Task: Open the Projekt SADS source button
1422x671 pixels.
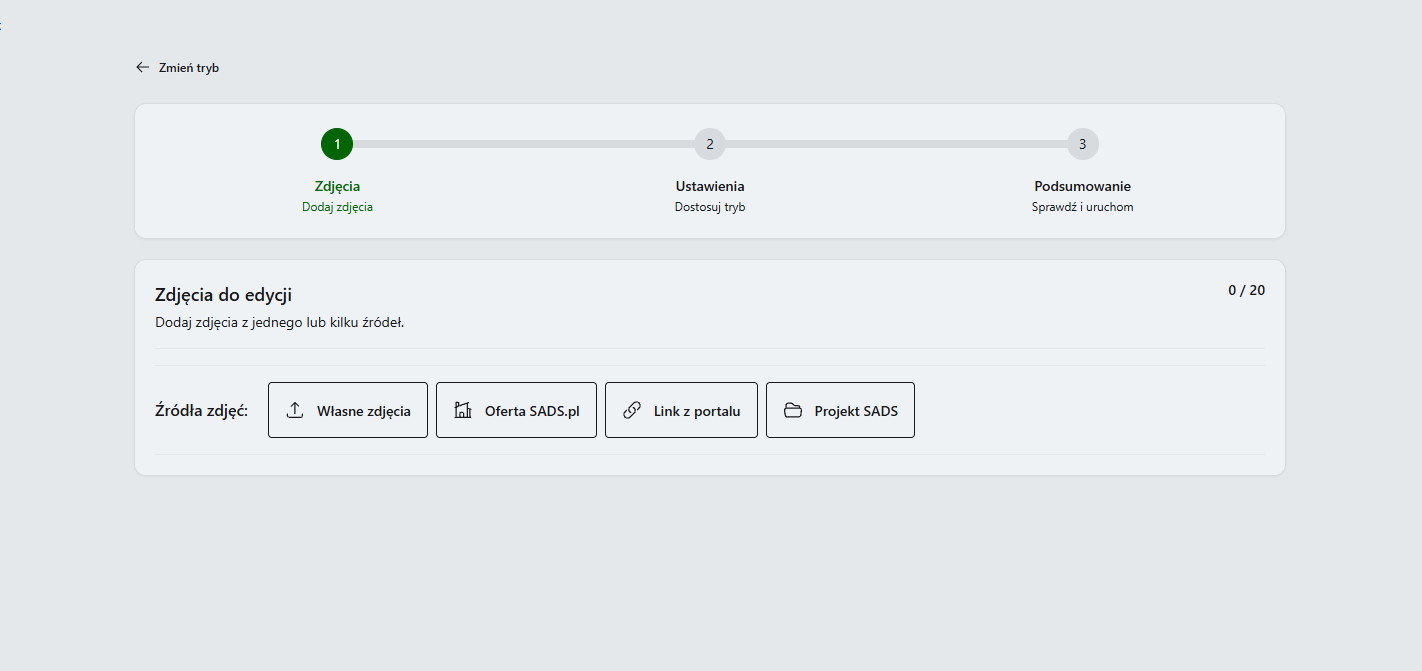Action: [x=840, y=410]
